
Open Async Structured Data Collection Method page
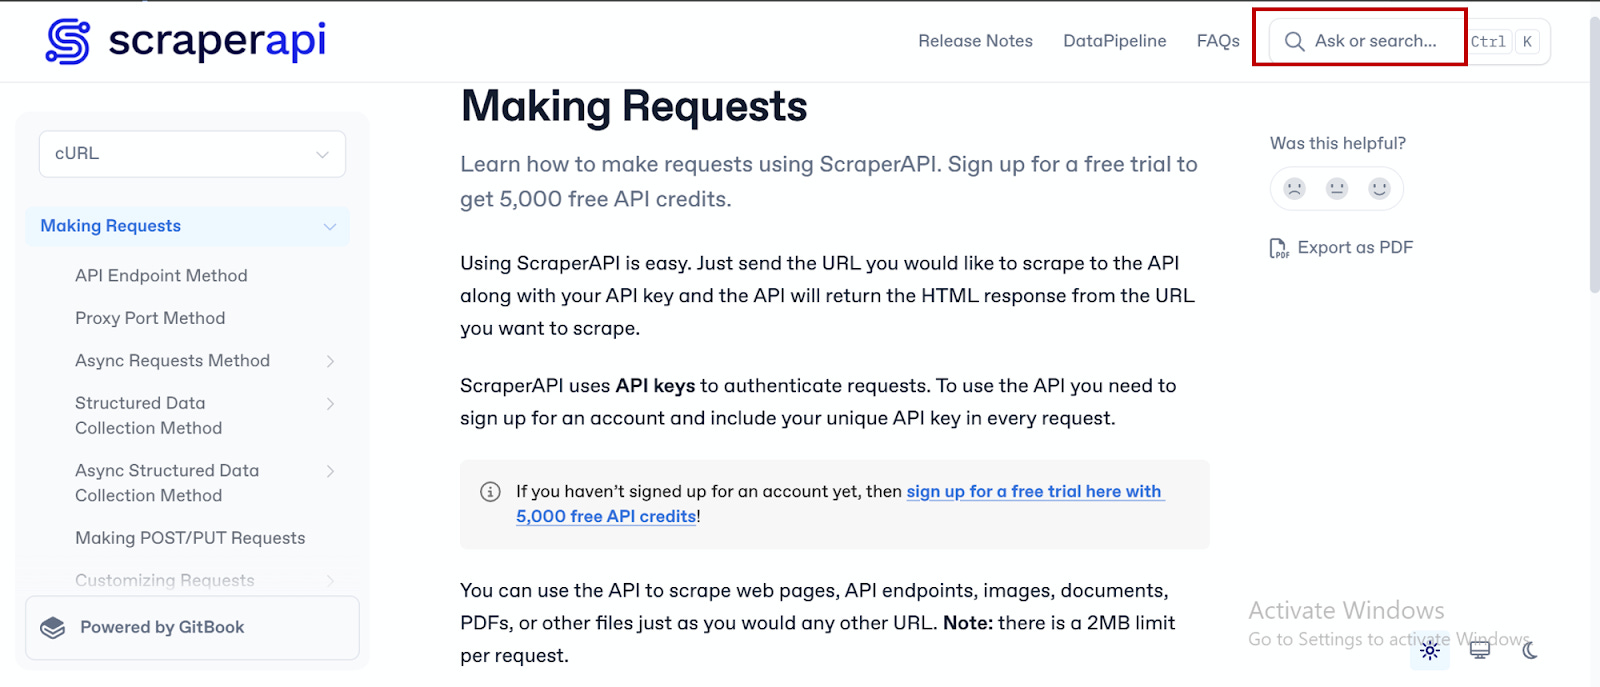(167, 483)
